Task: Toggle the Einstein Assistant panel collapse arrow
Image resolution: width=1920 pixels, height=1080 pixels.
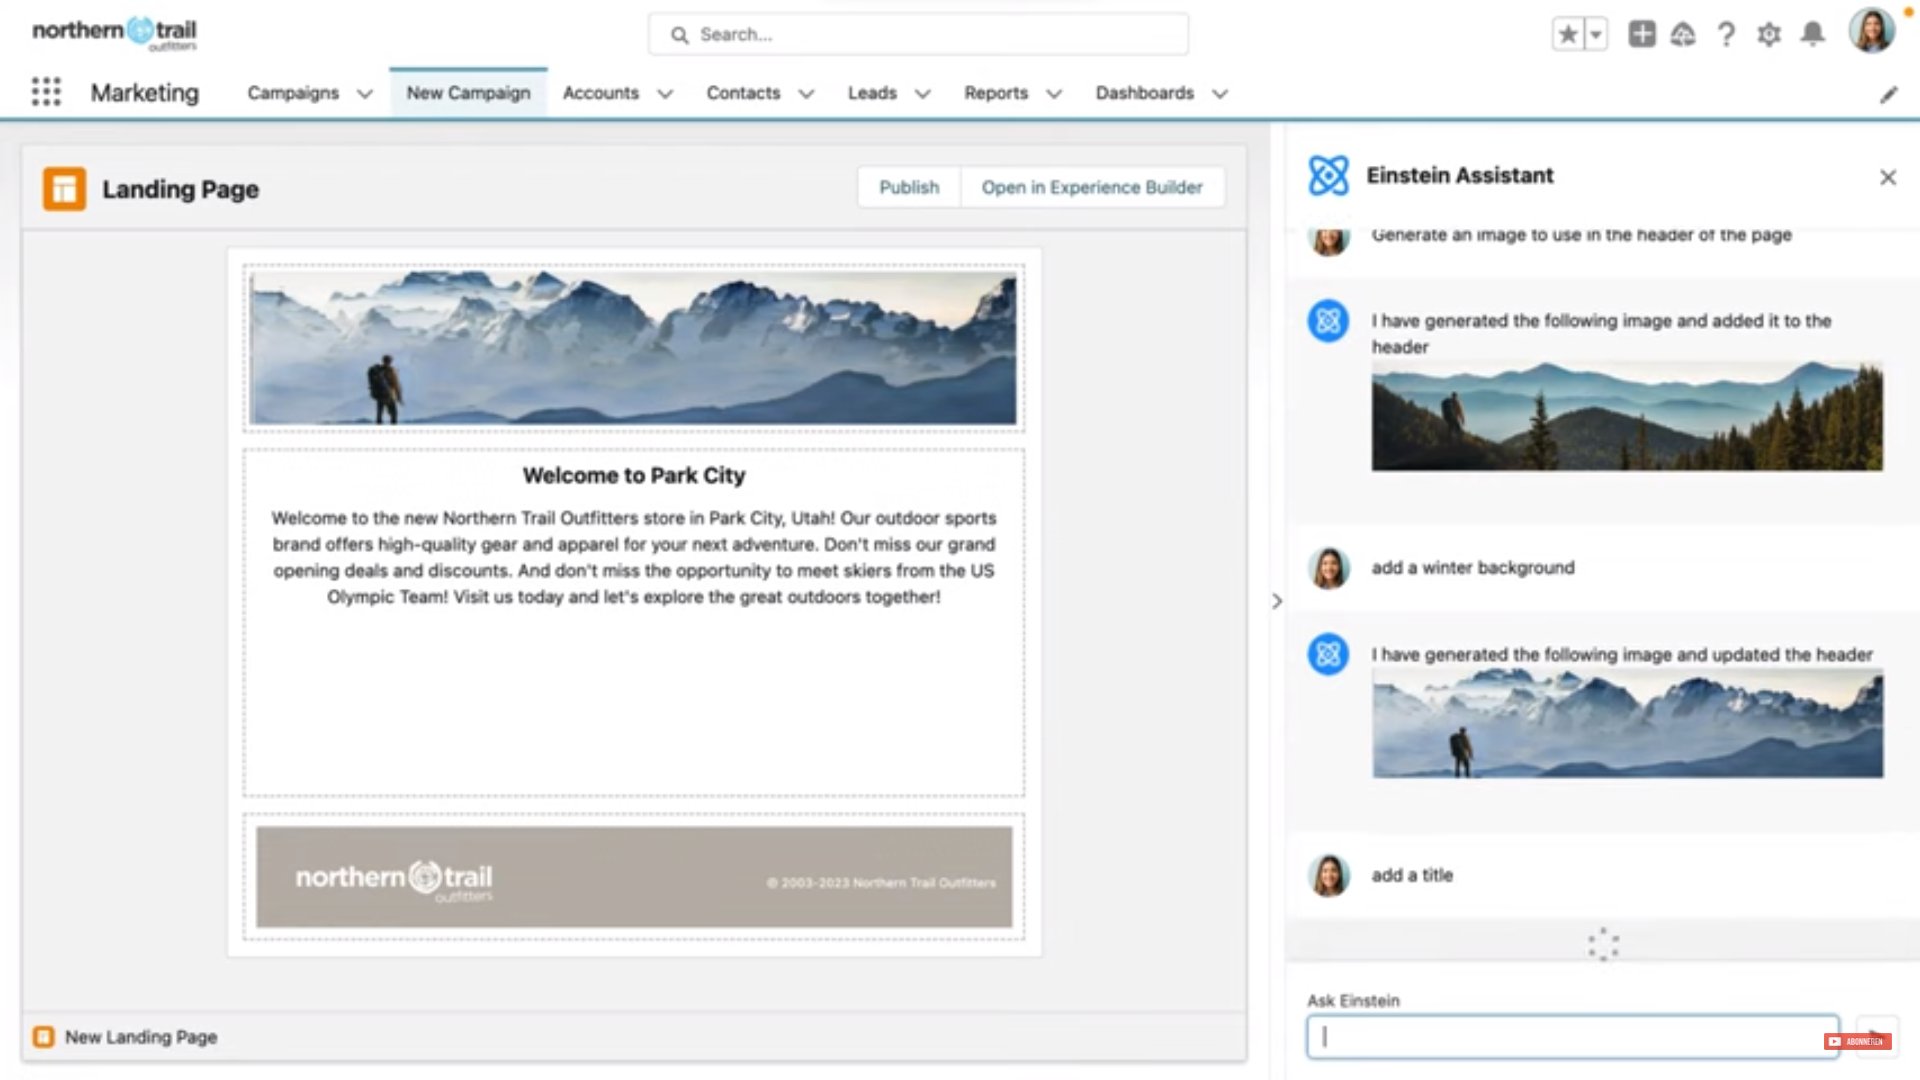Action: tap(1275, 601)
